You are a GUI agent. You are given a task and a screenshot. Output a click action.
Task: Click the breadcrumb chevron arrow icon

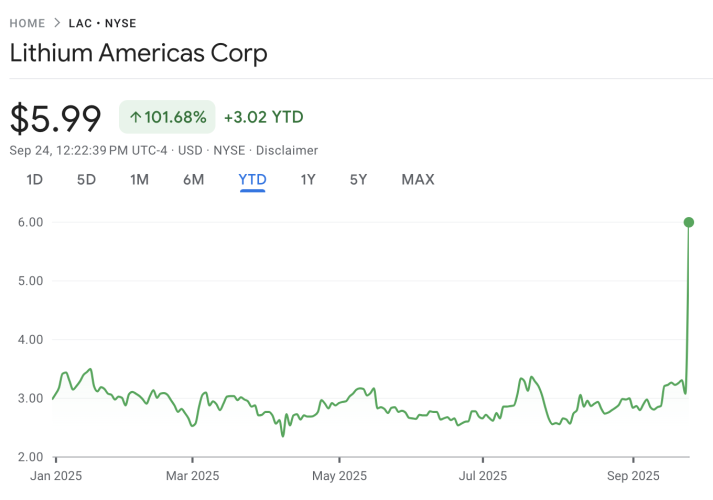coord(58,23)
